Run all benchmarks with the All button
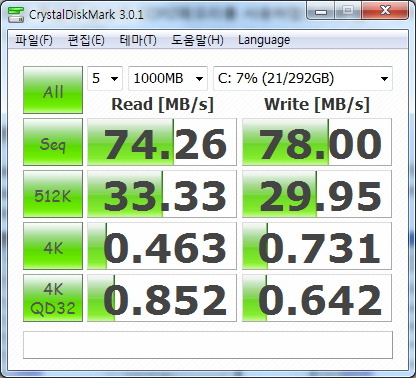Screen dimensions: 416x378 coord(53,90)
